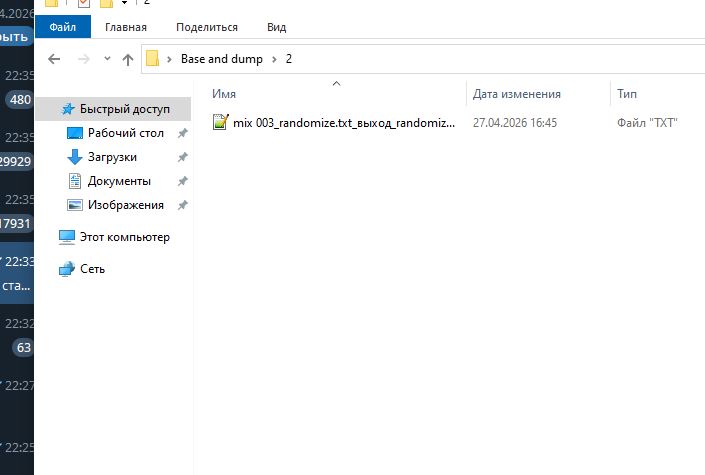
Task: Click pin icon next to Рабочий стол
Action: 182,133
